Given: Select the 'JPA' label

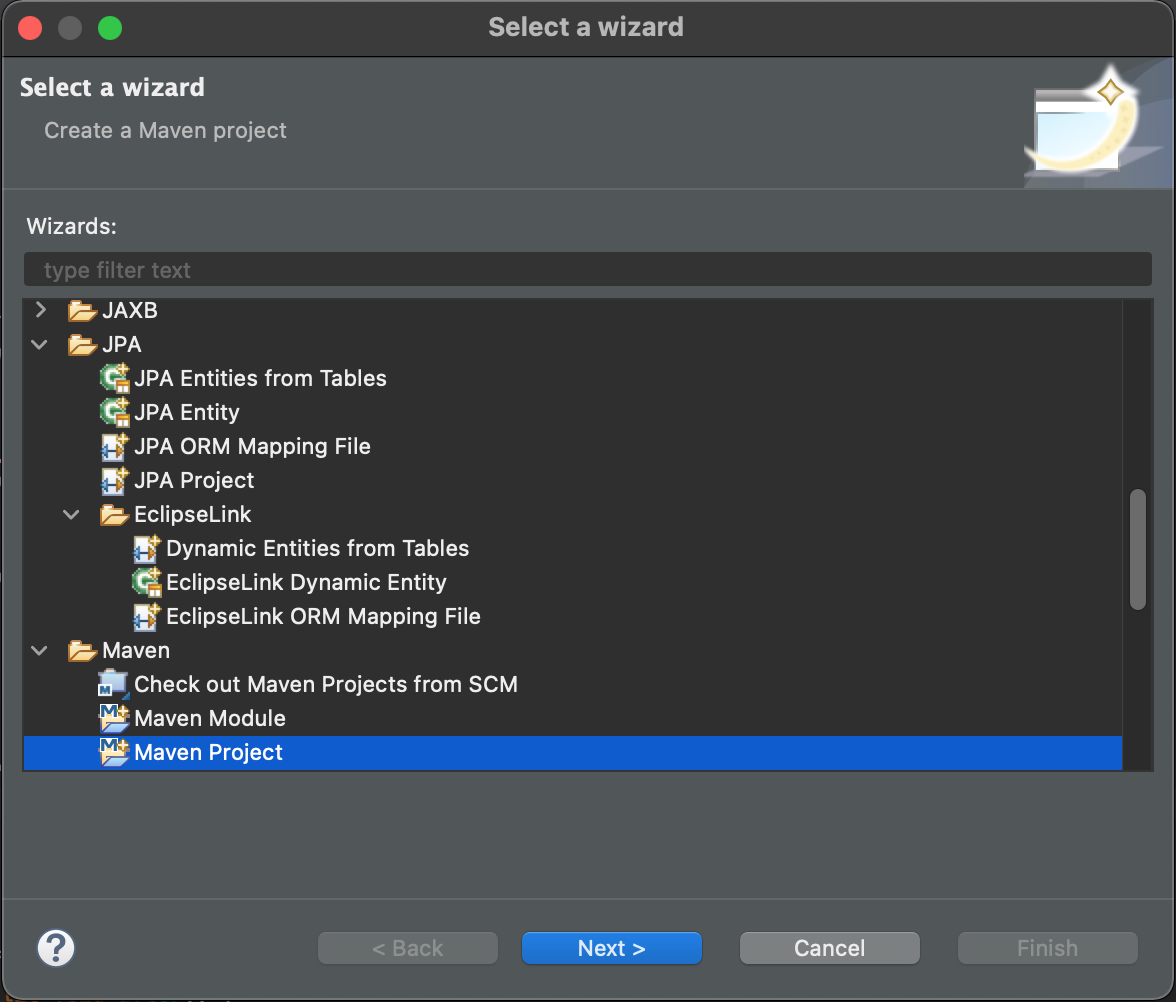Looking at the screenshot, I should tap(122, 344).
